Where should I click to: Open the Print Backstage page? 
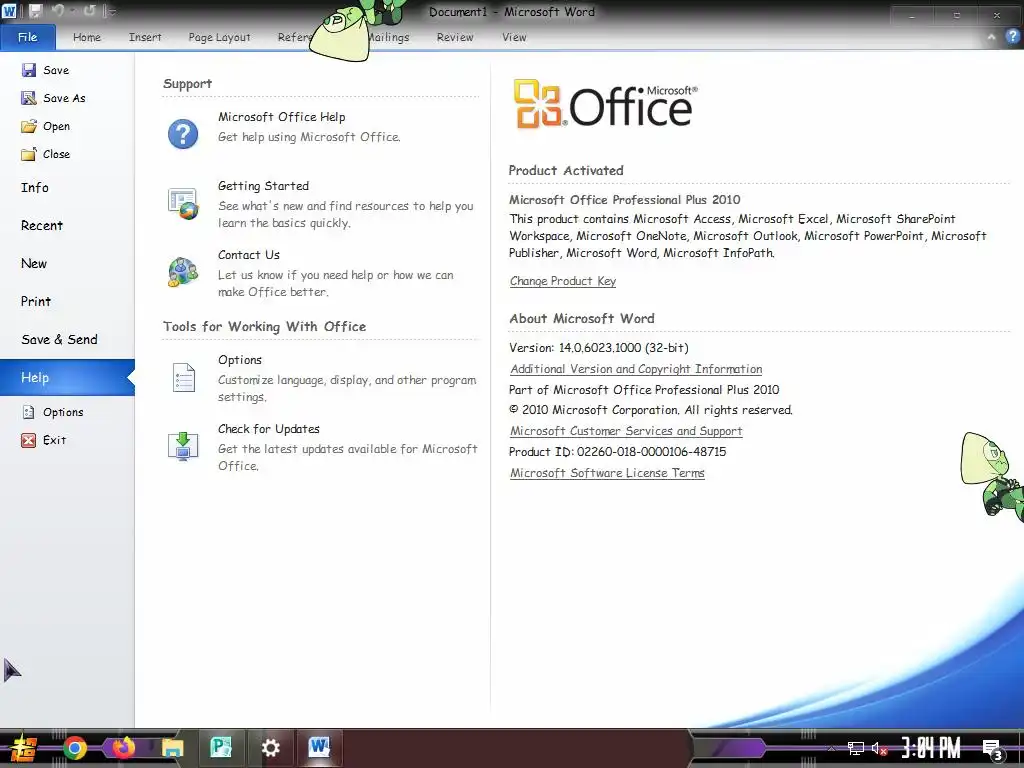[x=35, y=302]
